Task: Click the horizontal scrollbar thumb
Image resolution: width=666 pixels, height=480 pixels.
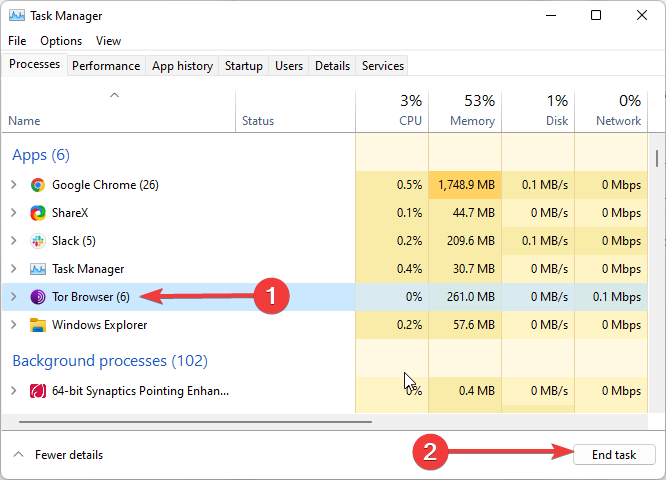Action: click(195, 422)
